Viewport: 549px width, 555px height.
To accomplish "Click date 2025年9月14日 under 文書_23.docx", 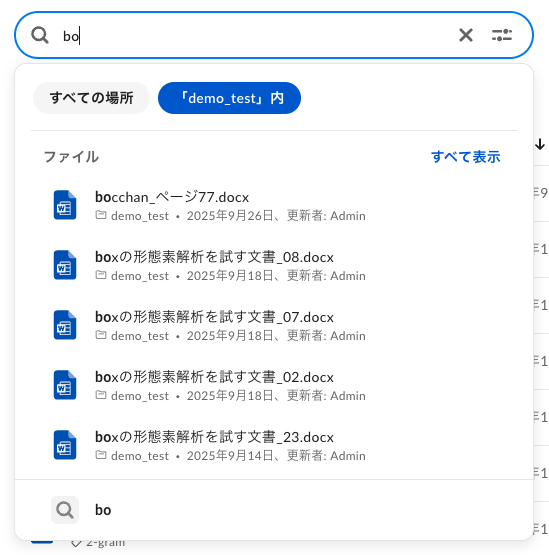I will click(230, 456).
